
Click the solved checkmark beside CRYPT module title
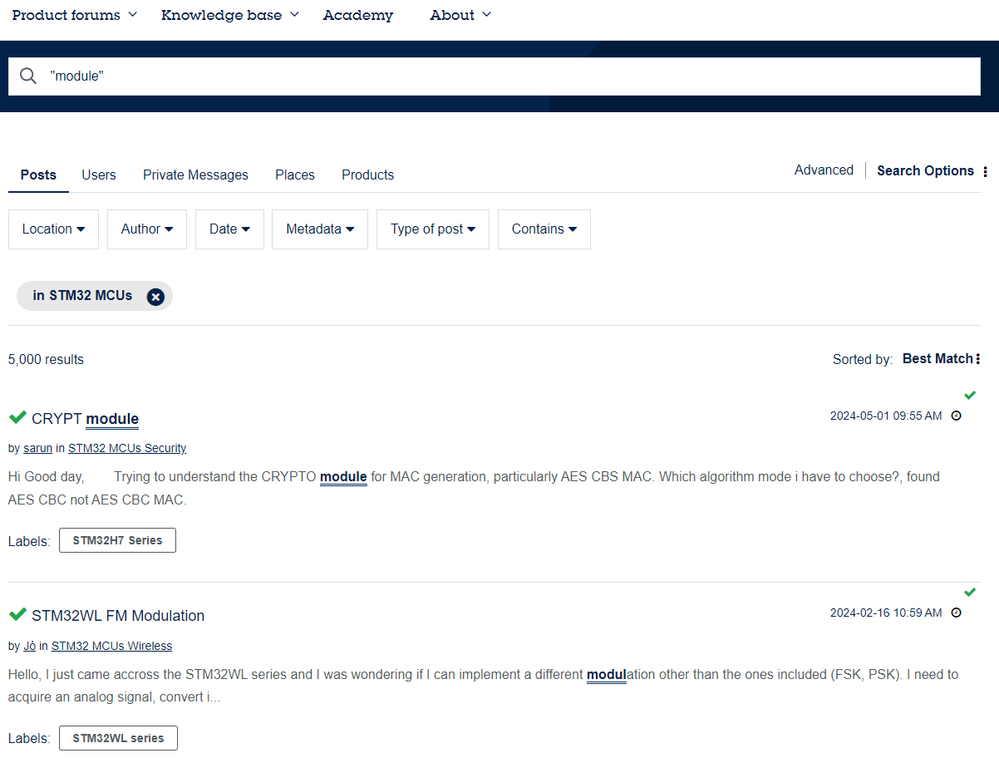tap(18, 418)
